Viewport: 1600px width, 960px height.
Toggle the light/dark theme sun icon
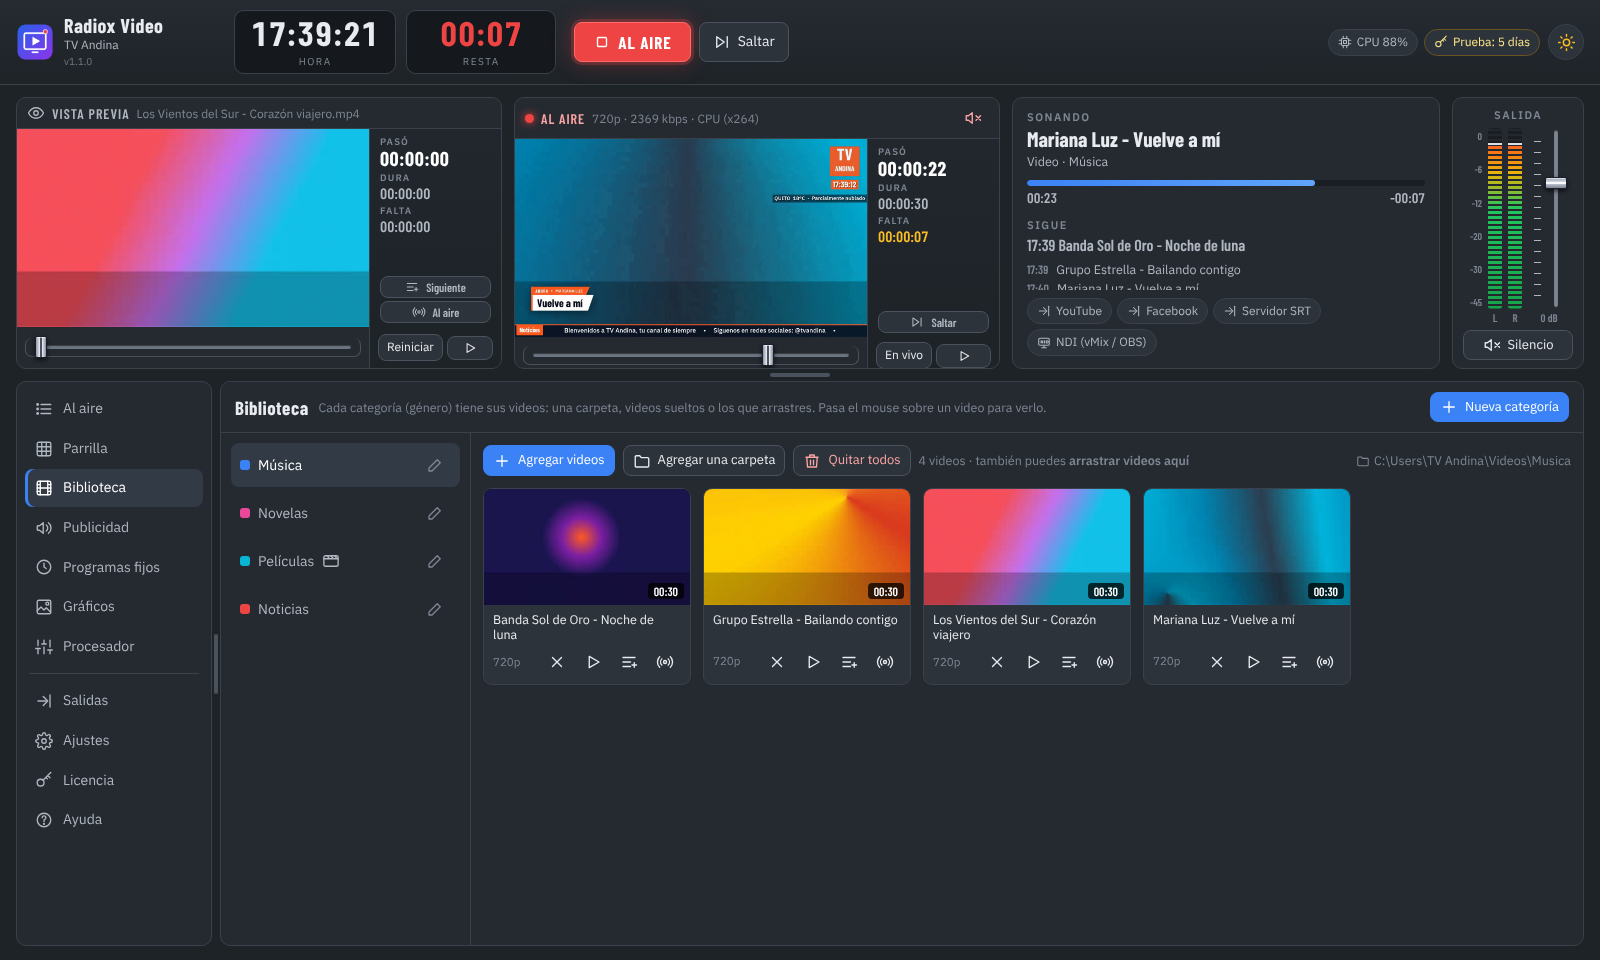click(x=1566, y=42)
